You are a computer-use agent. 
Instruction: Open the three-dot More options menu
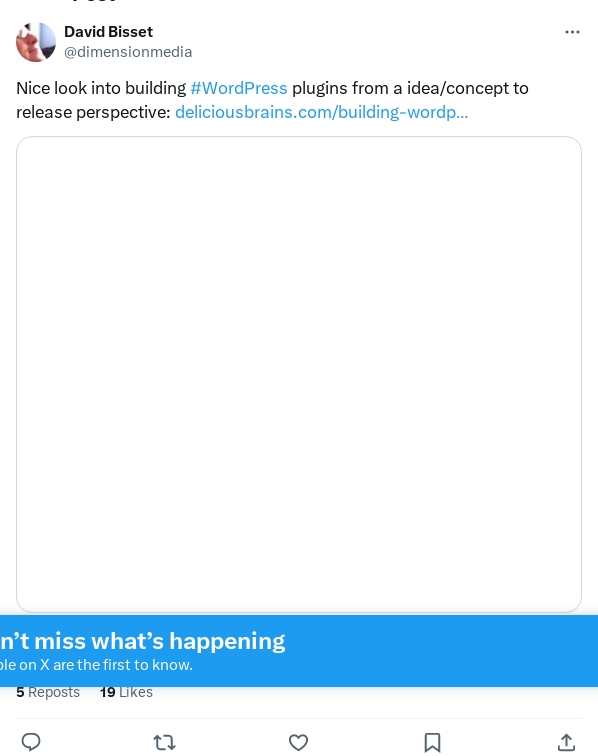coord(572,32)
